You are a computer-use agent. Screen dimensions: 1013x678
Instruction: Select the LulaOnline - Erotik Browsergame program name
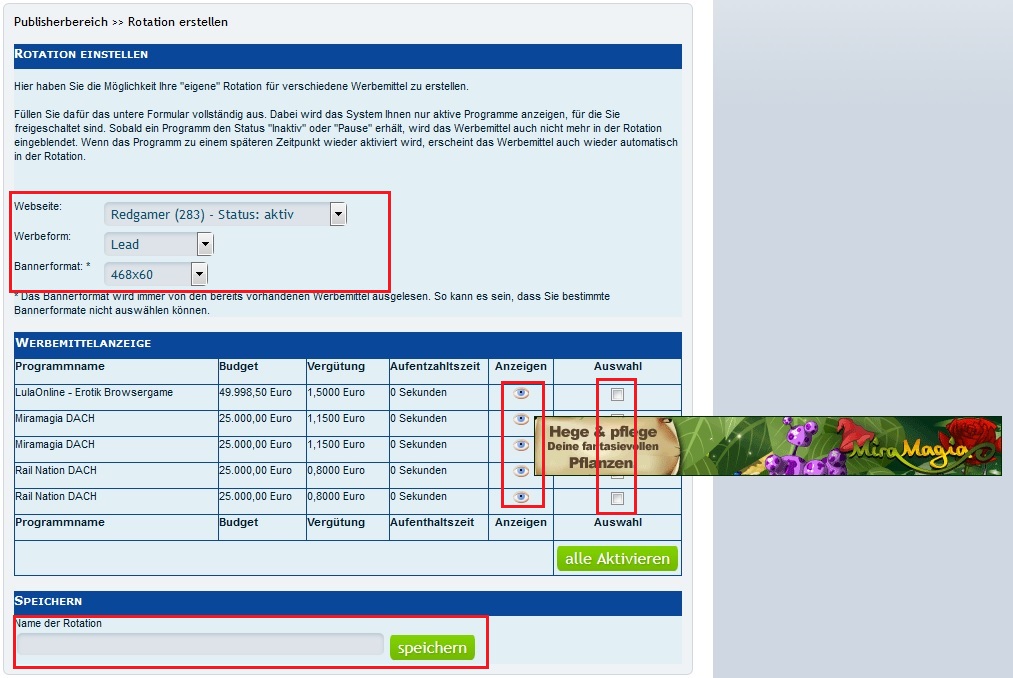94,393
